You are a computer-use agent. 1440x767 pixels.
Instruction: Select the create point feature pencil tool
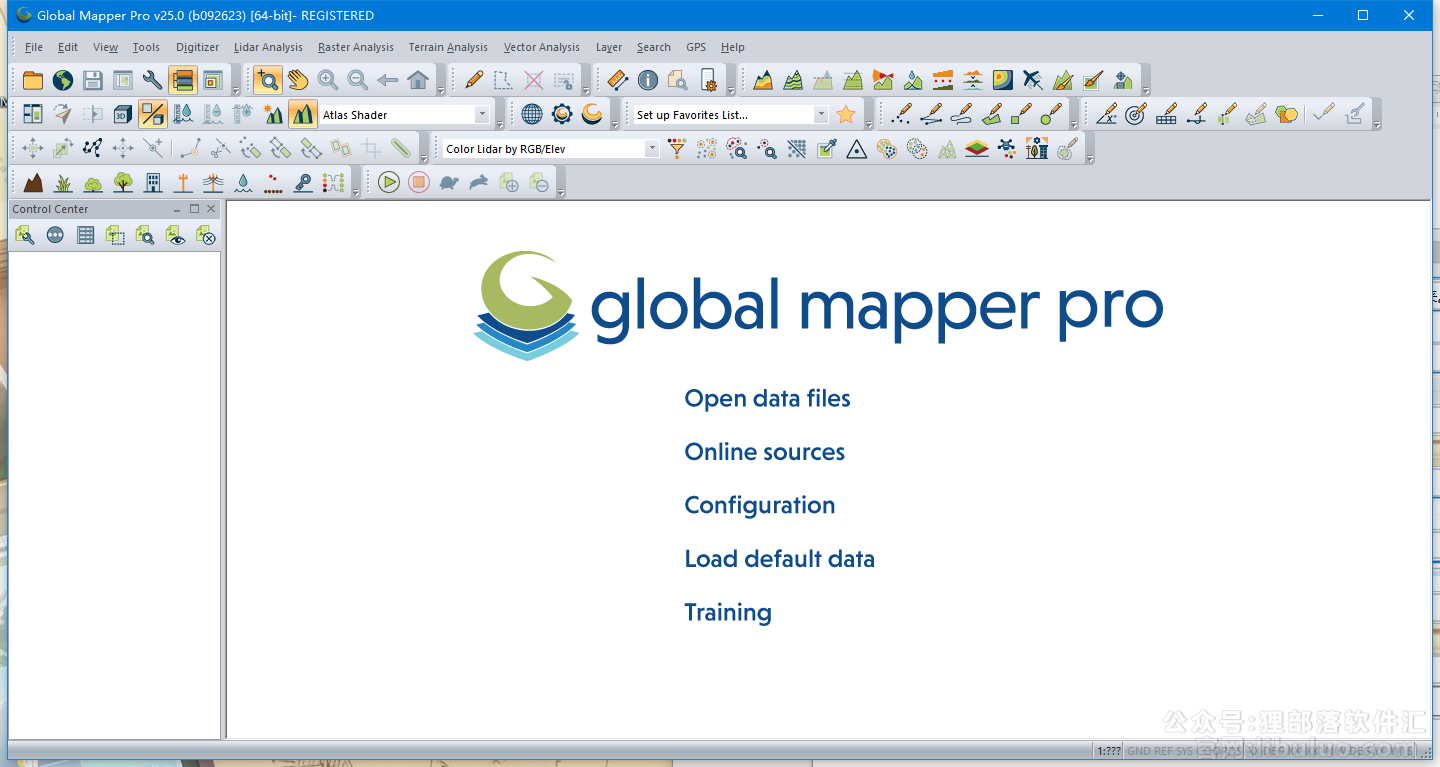[901, 114]
